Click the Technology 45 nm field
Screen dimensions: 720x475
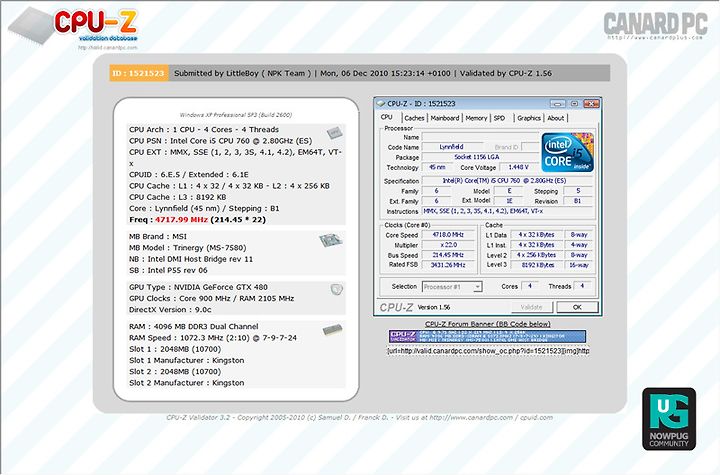(437, 167)
